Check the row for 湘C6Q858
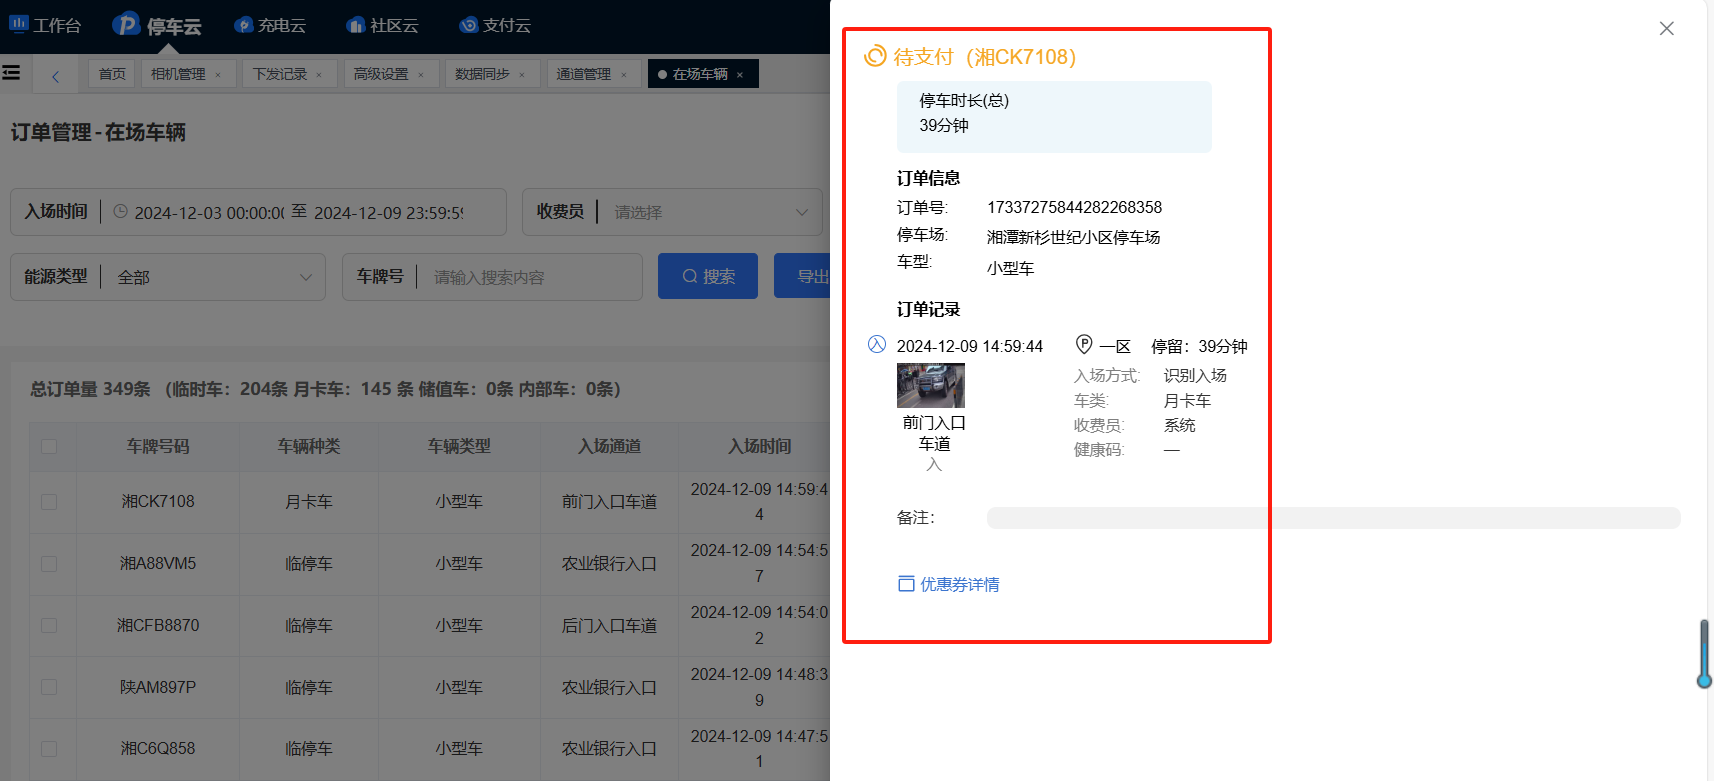This screenshot has width=1714, height=781. tap(49, 749)
